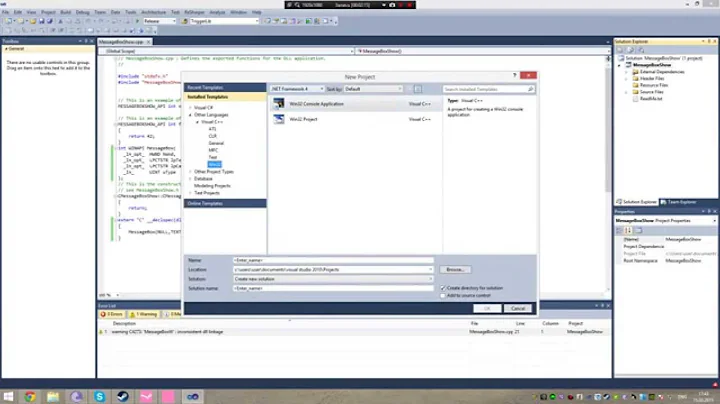Switch to the Team Explorer tab
This screenshot has height=404, width=720.
point(679,202)
